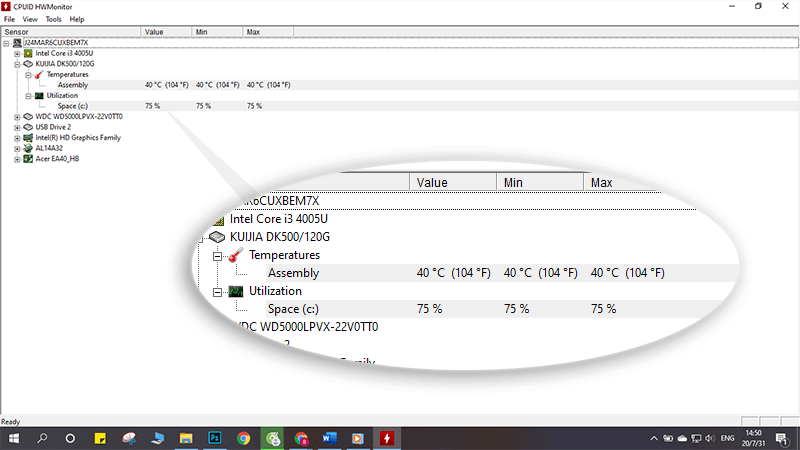
Task: Collapse the J24MAR6CUXBEM7X root node
Action: 6,43
